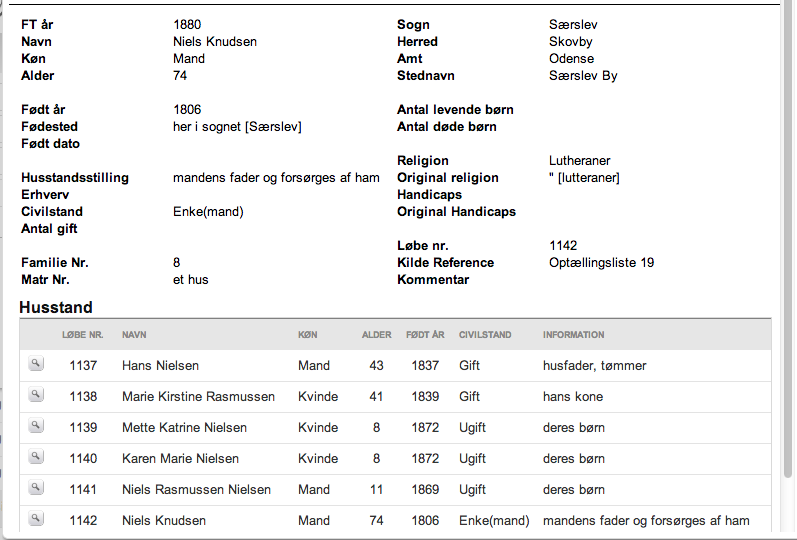Image resolution: width=797 pixels, height=540 pixels.
Task: Click the Information column header
Action: (573, 335)
